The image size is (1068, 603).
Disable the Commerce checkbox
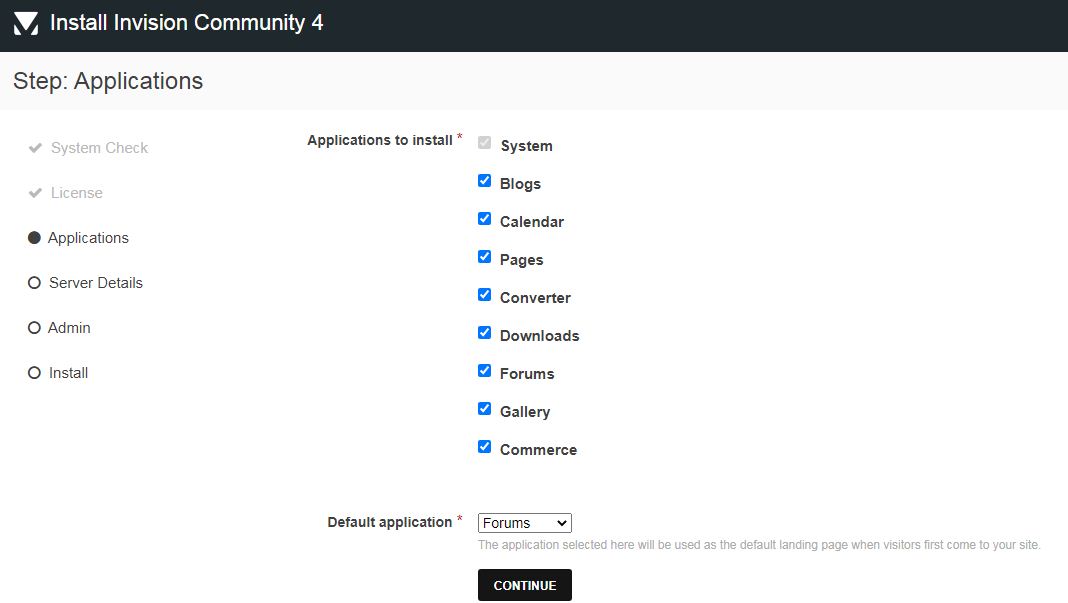click(x=484, y=446)
